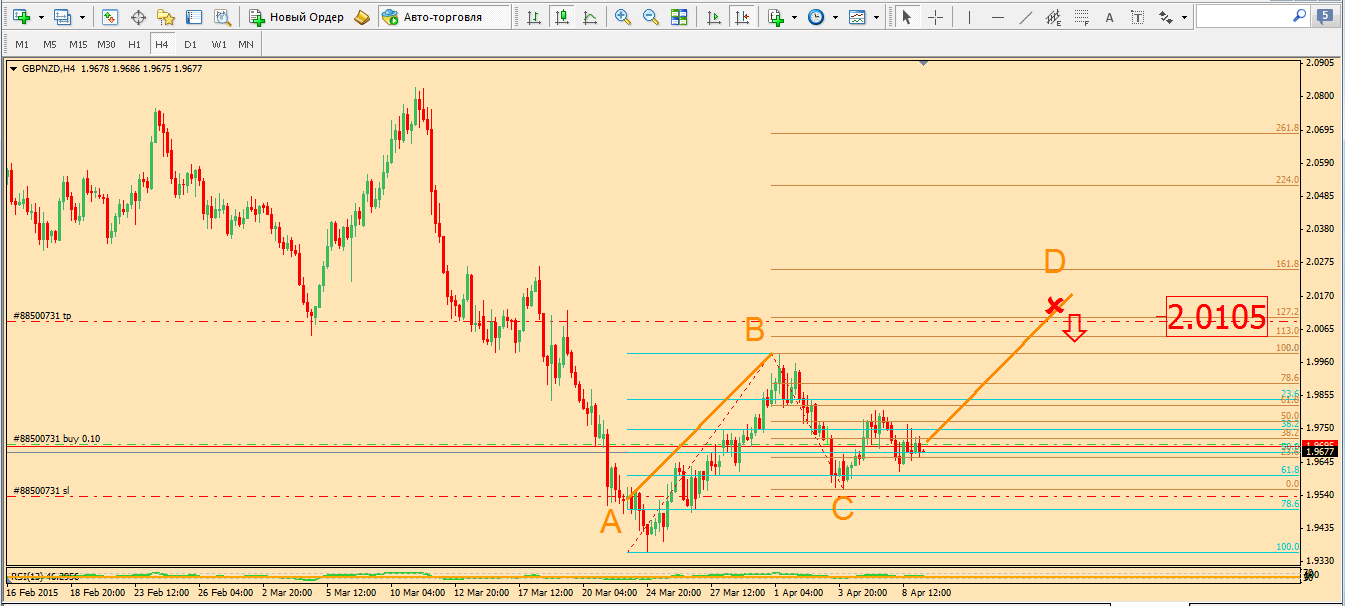Select the Horizontal Line tool
This screenshot has height=606, width=1345.
pyautogui.click(x=997, y=17)
